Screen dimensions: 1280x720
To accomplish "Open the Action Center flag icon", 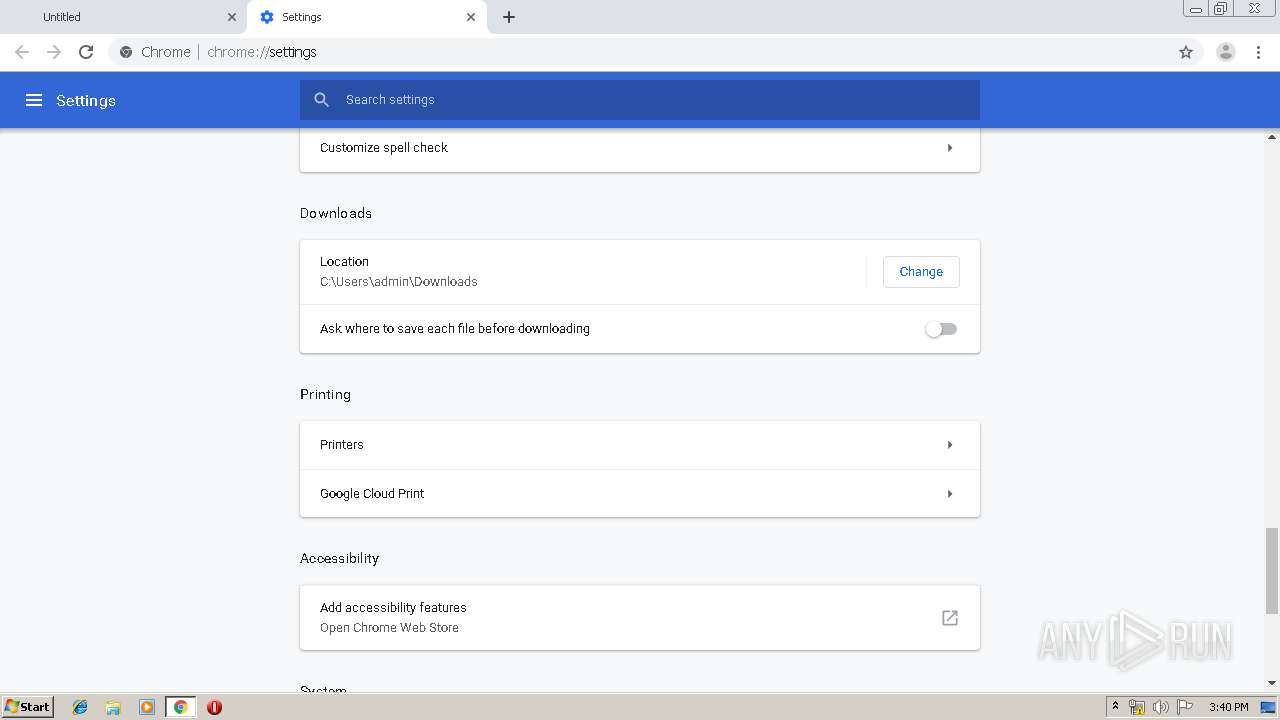I will click(1185, 707).
